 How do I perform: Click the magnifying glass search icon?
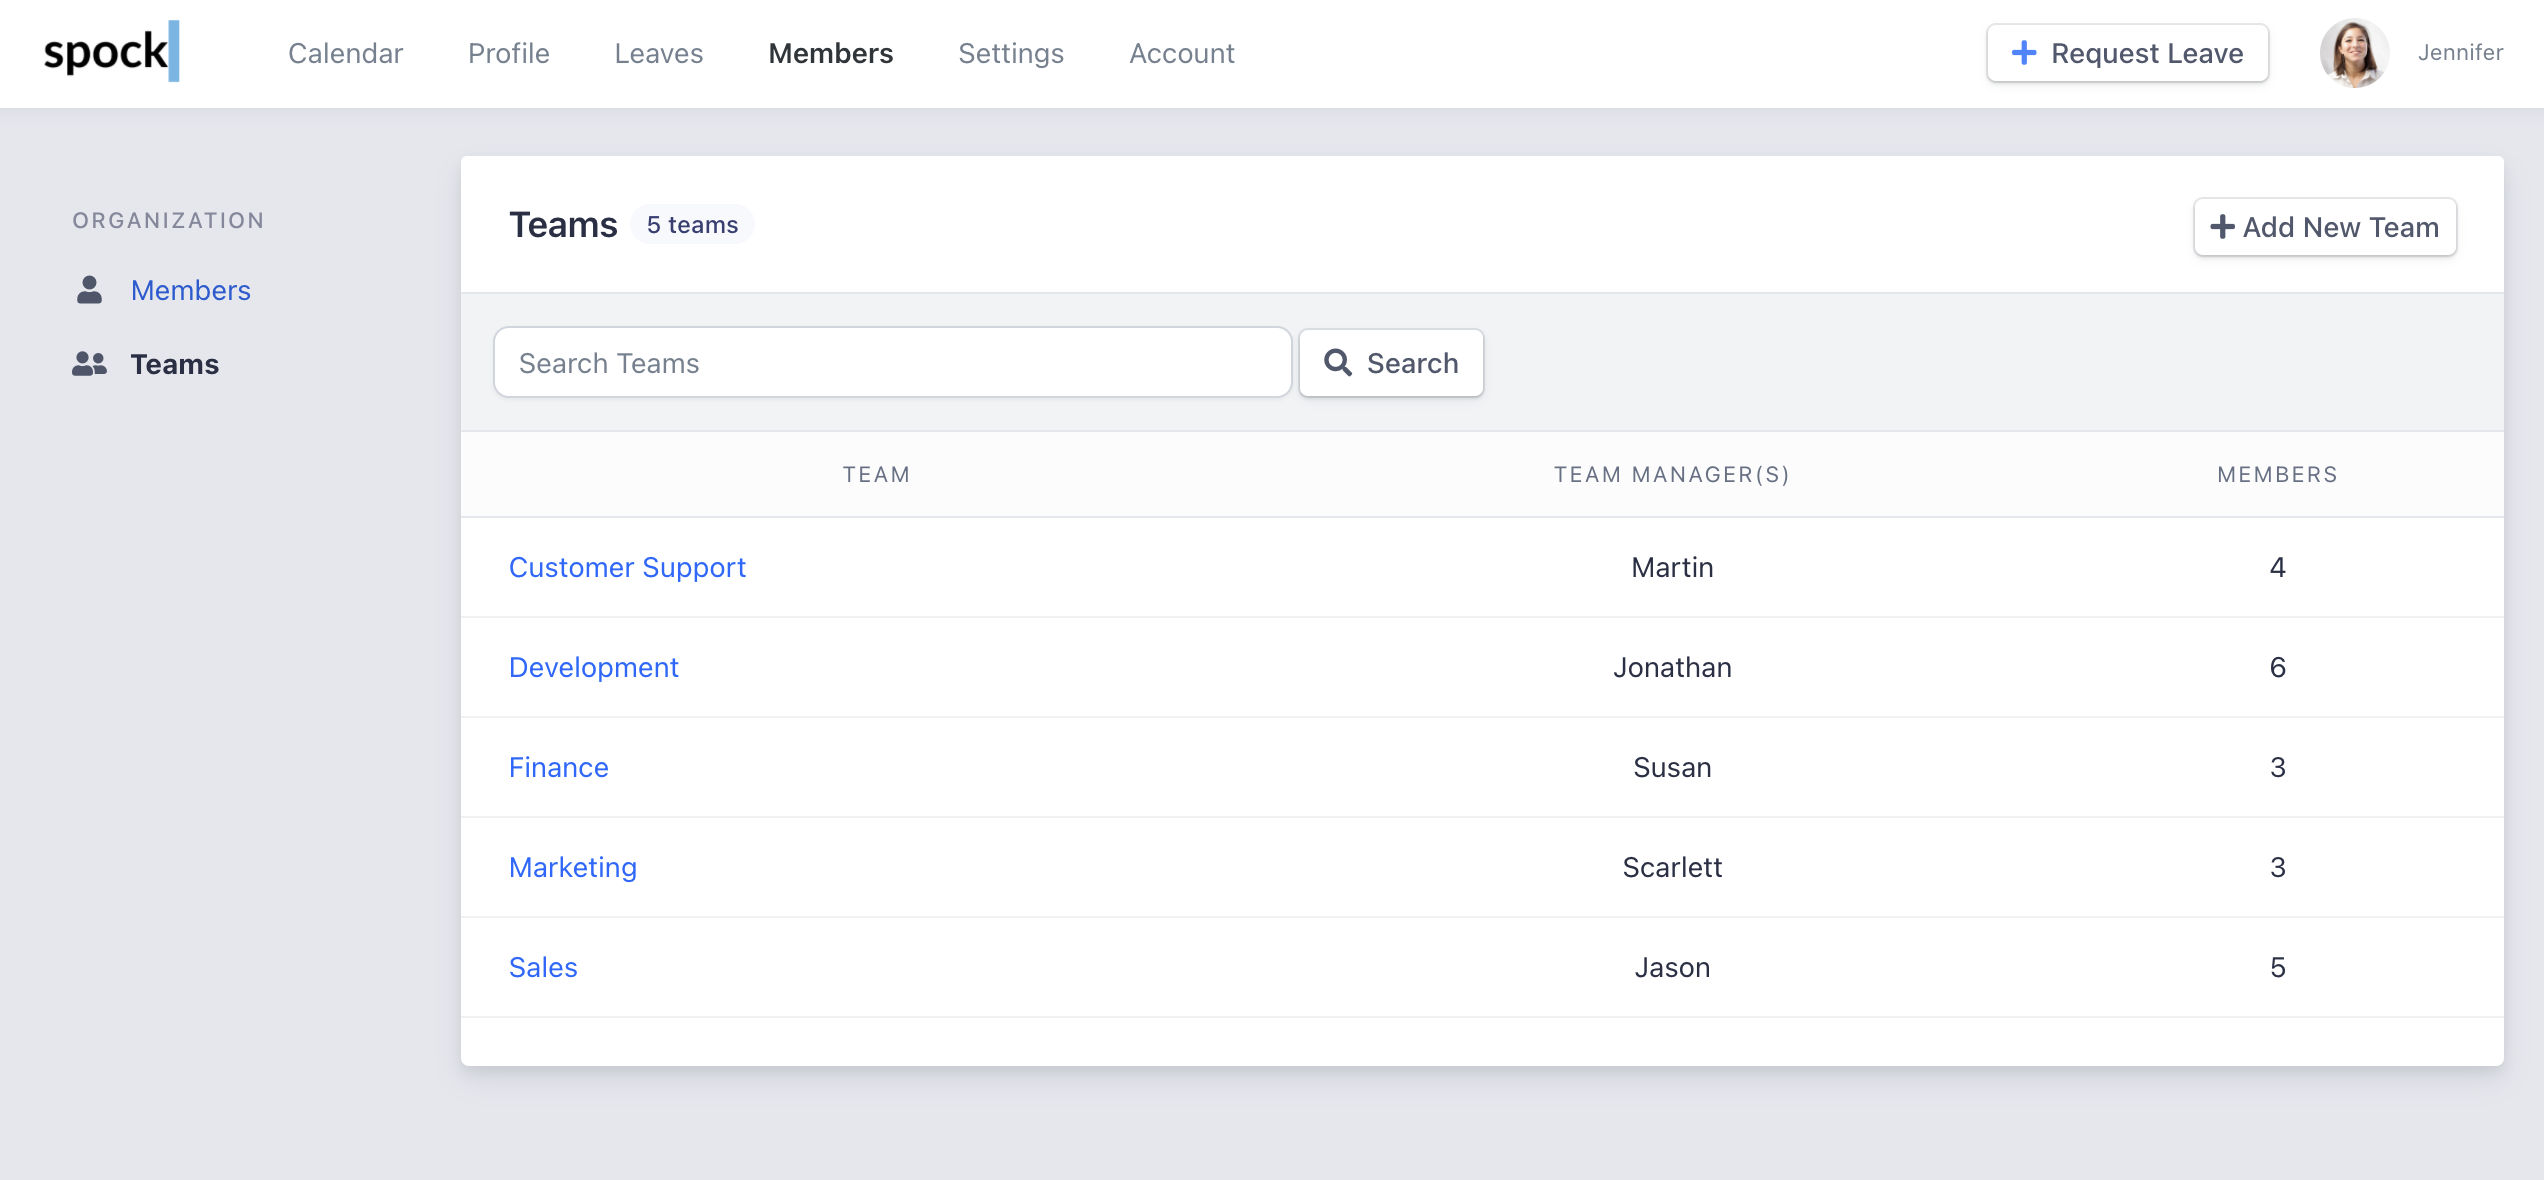click(1337, 363)
